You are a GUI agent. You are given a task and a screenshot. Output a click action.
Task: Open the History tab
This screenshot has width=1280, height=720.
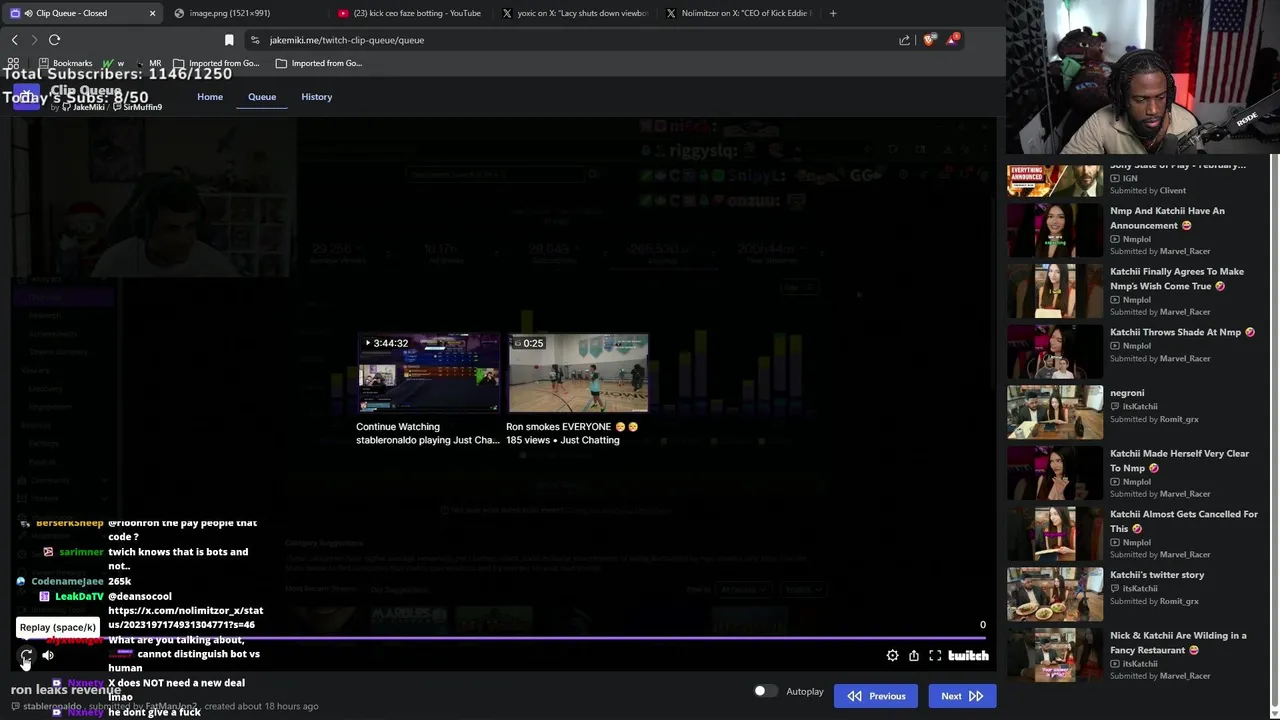317,97
